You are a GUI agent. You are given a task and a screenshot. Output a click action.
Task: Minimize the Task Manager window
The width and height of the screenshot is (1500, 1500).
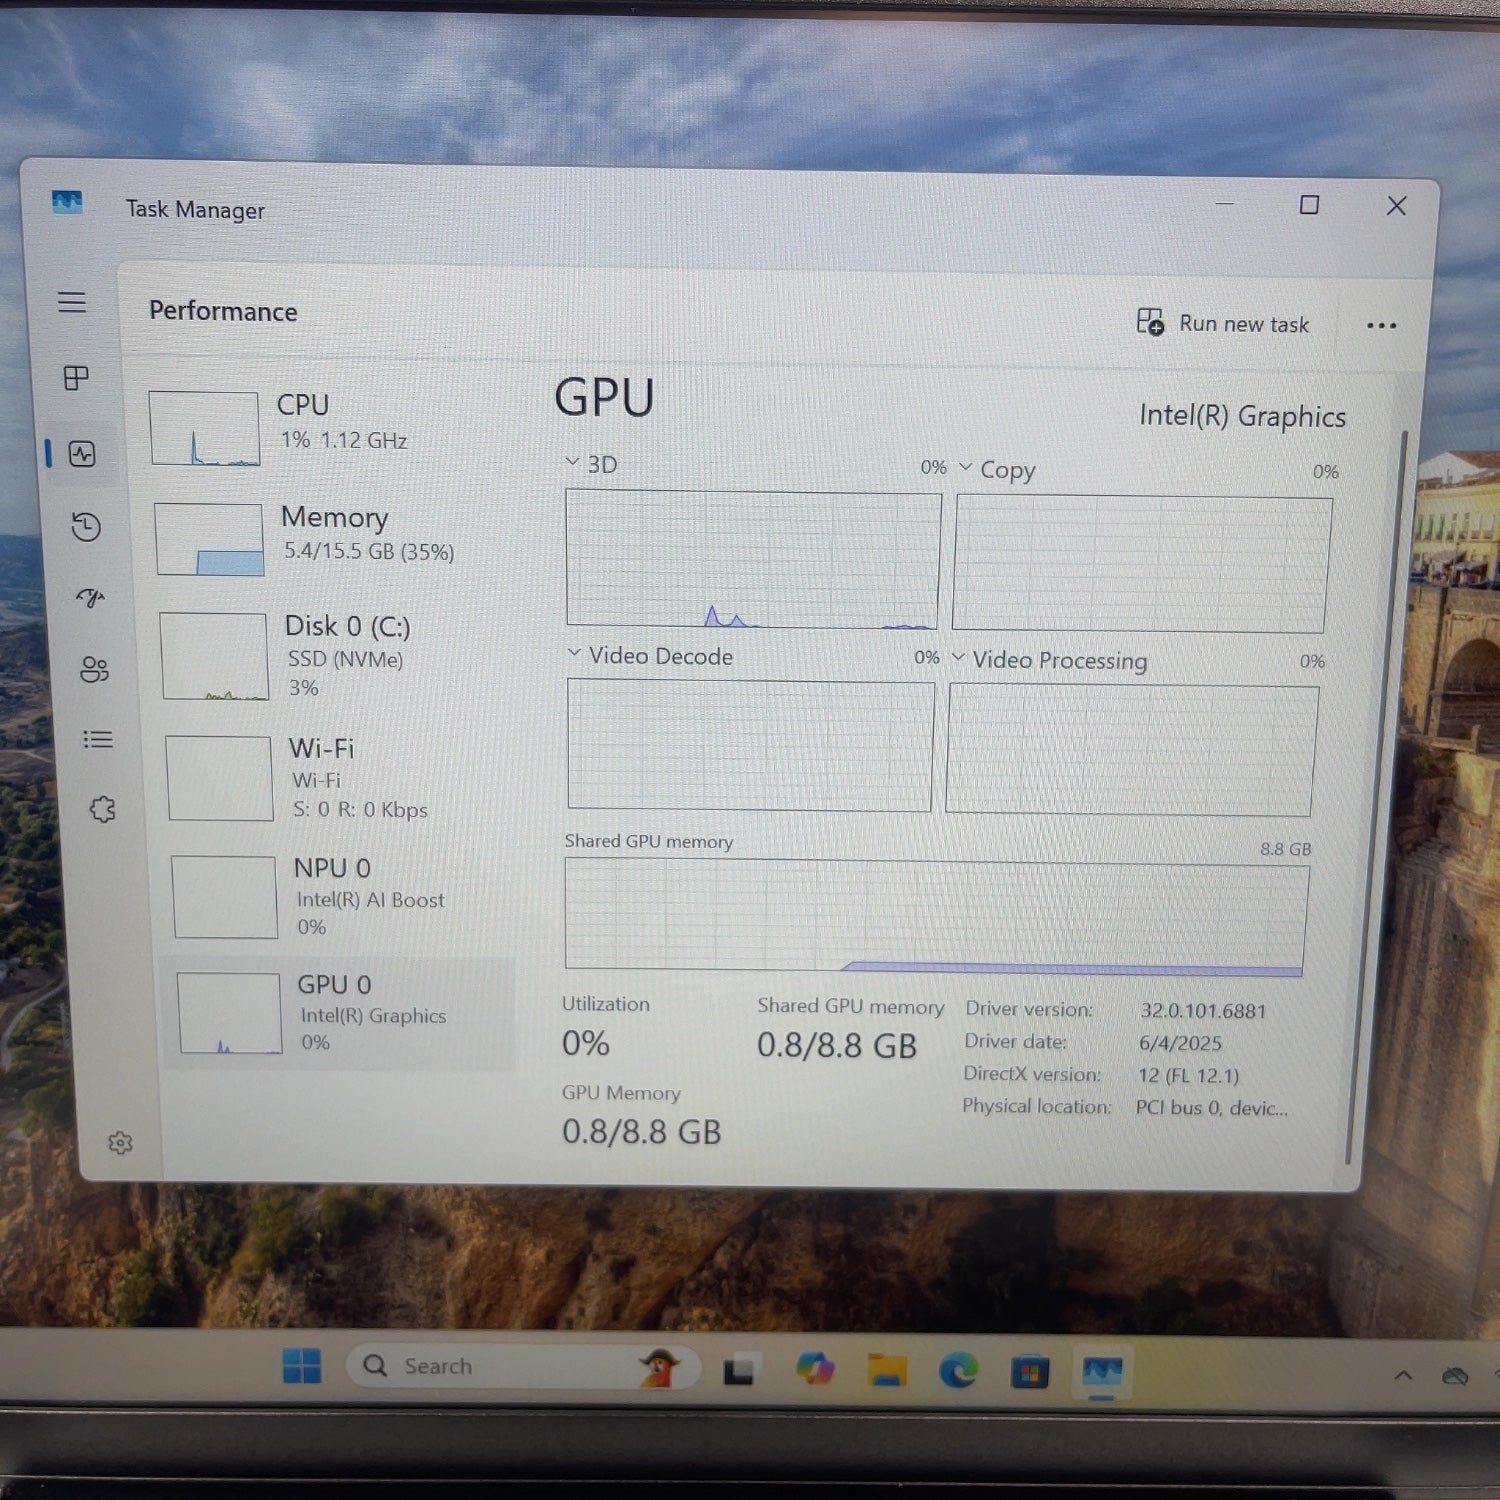pyautogui.click(x=1224, y=203)
